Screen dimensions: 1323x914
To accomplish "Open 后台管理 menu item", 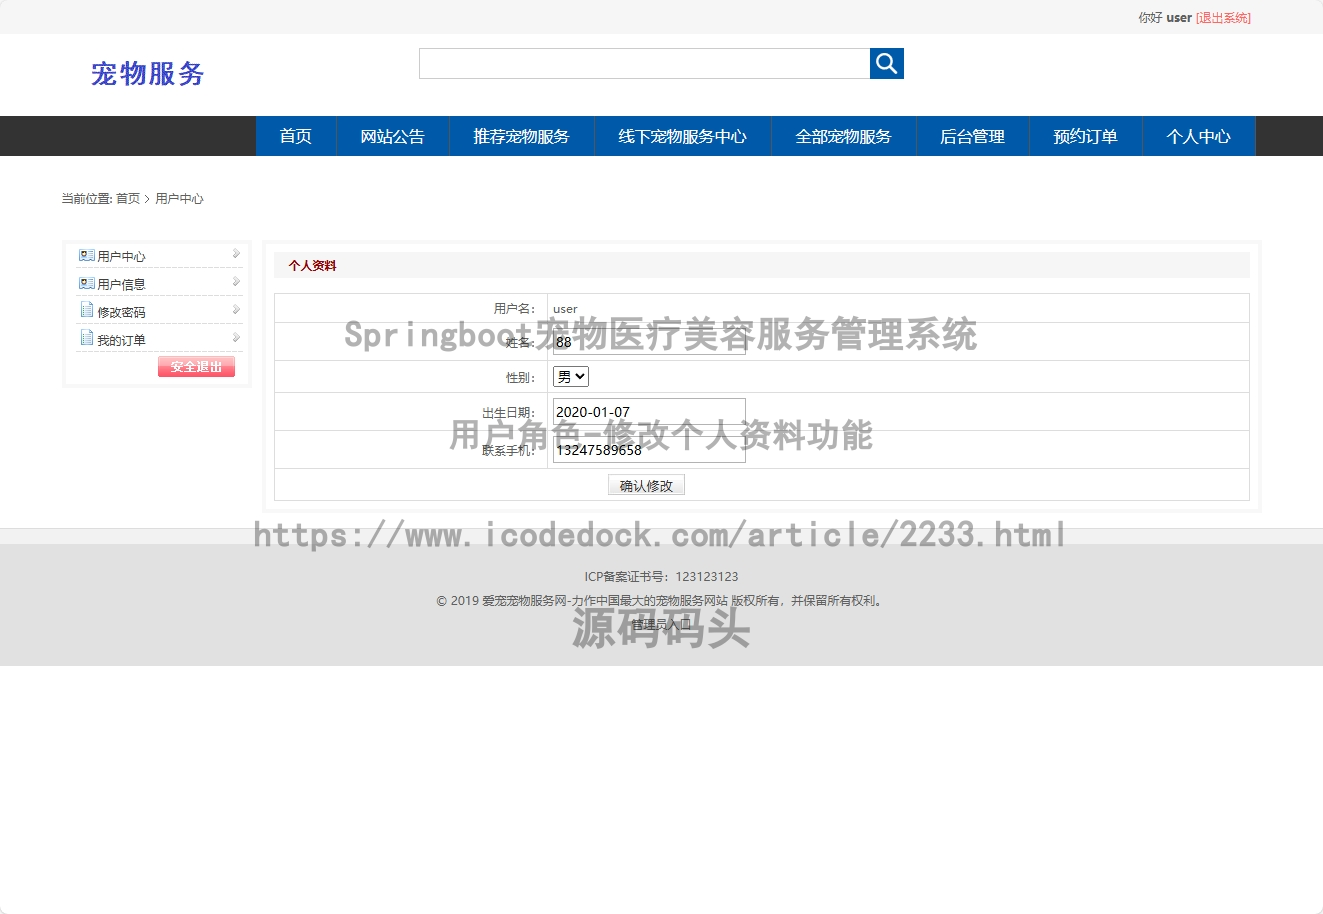I will 973,136.
